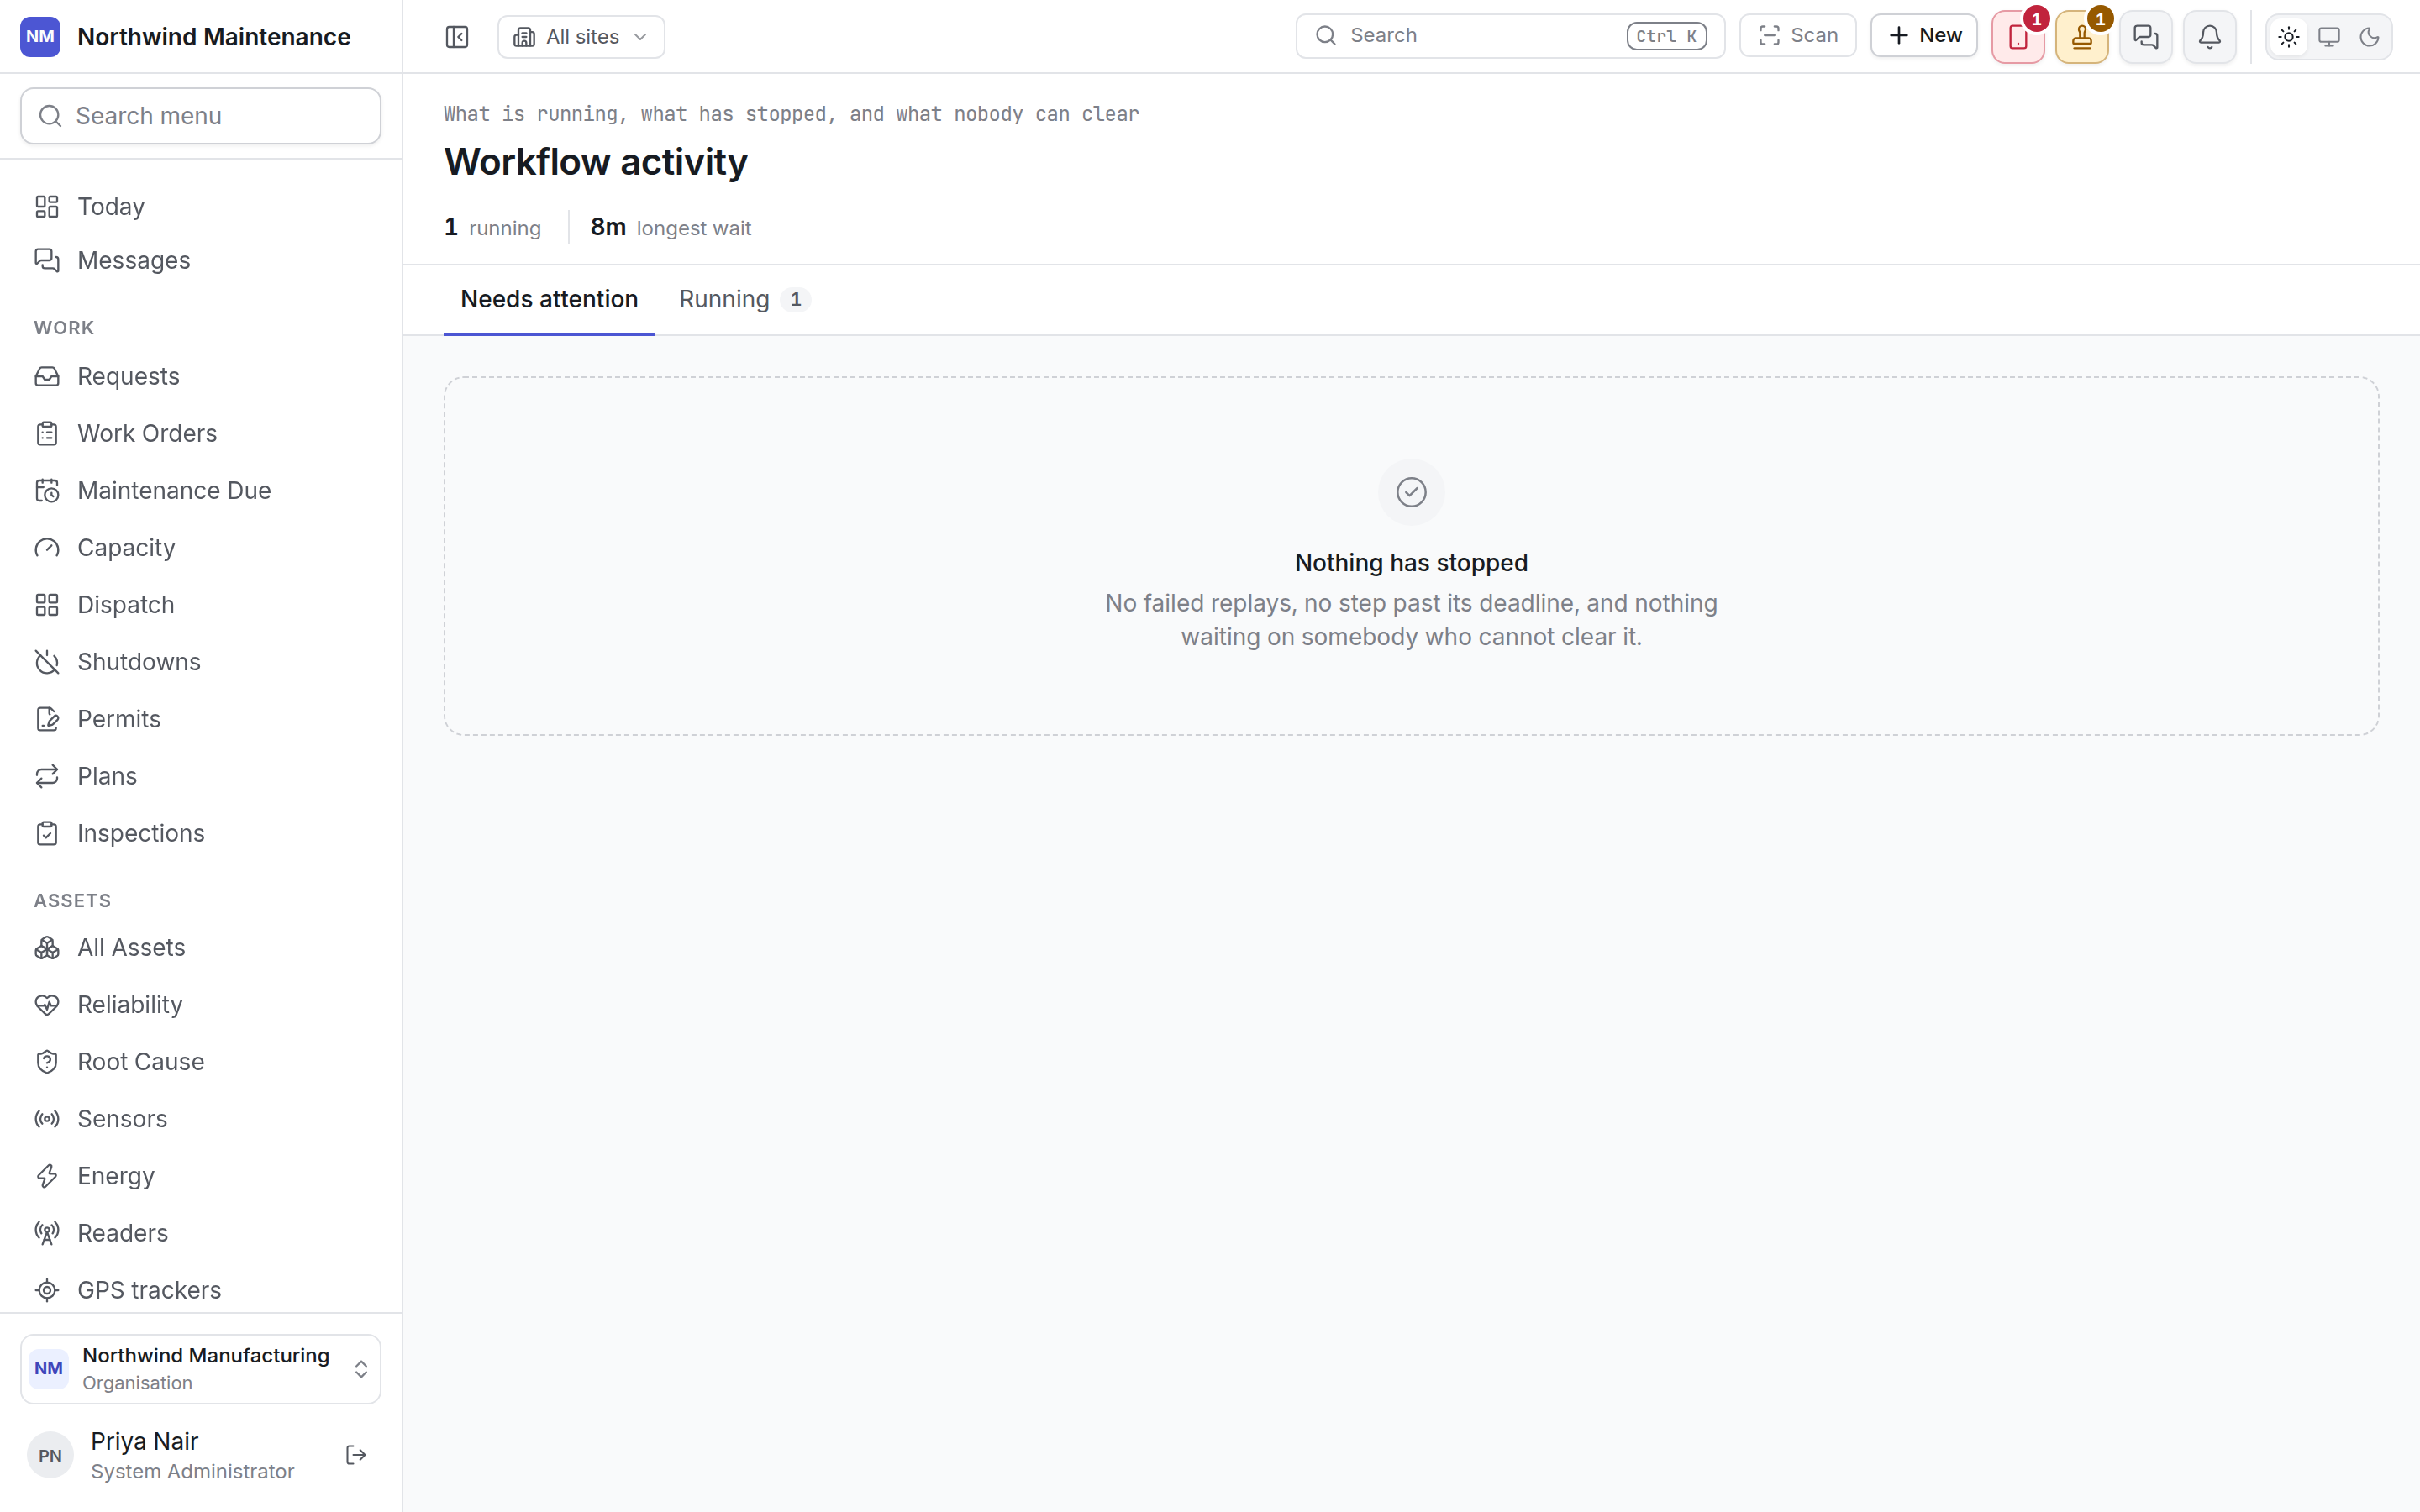Switch to the Running tab

744,299
